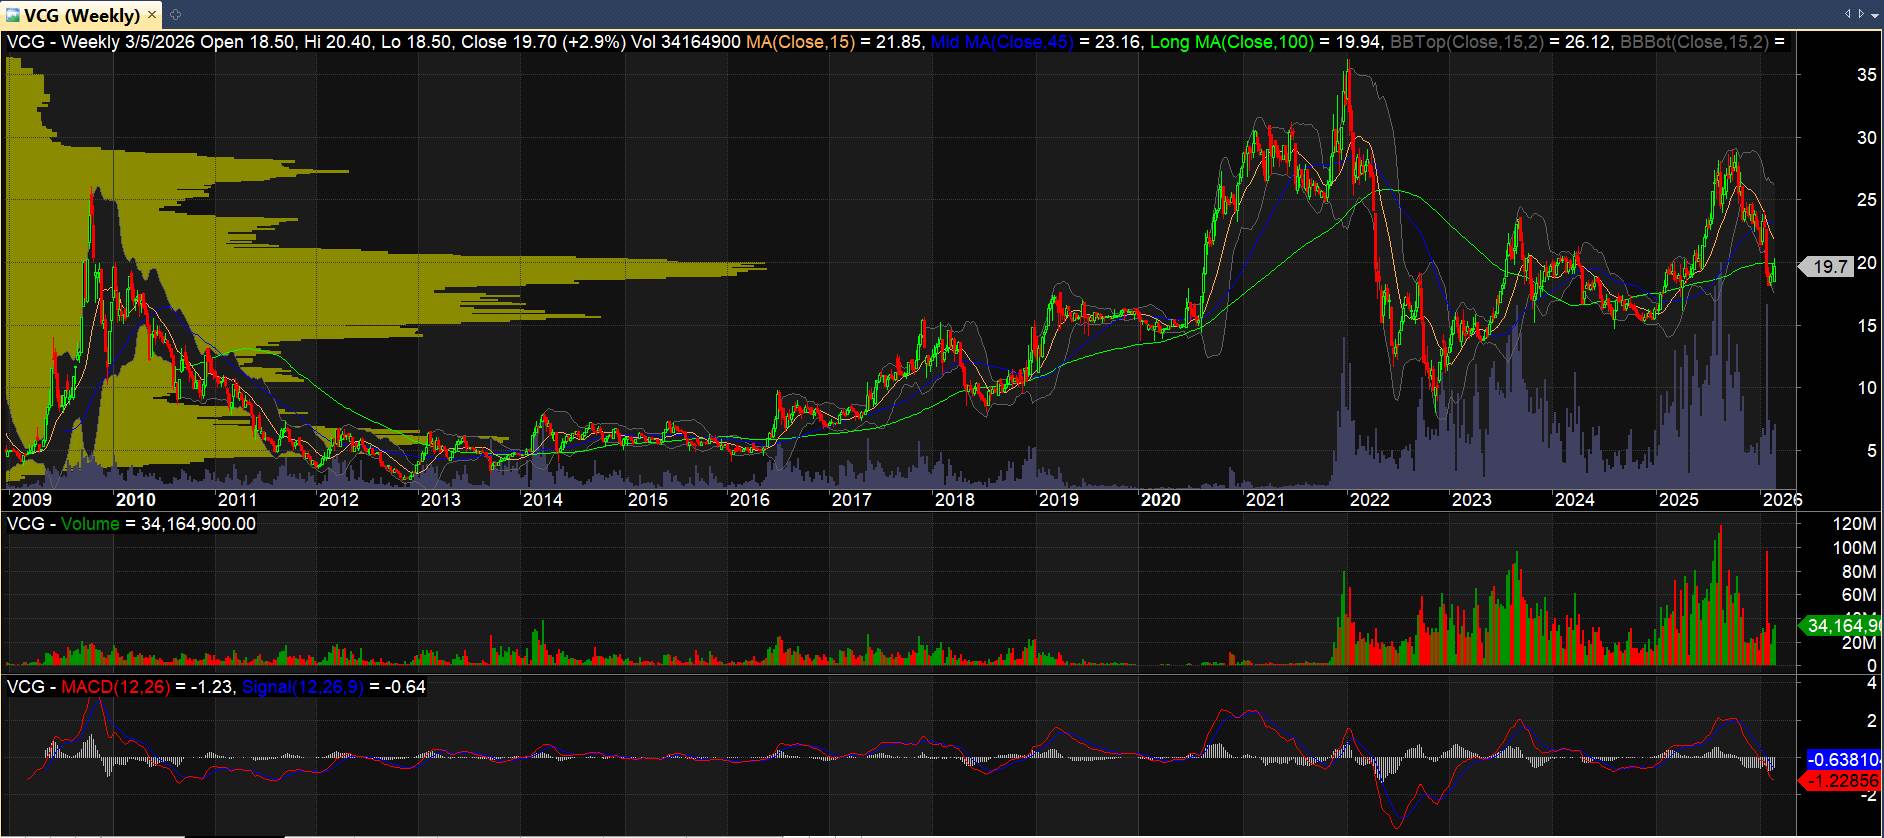This screenshot has width=1884, height=838.
Task: Click the green volume value marker
Action: click(1843, 626)
